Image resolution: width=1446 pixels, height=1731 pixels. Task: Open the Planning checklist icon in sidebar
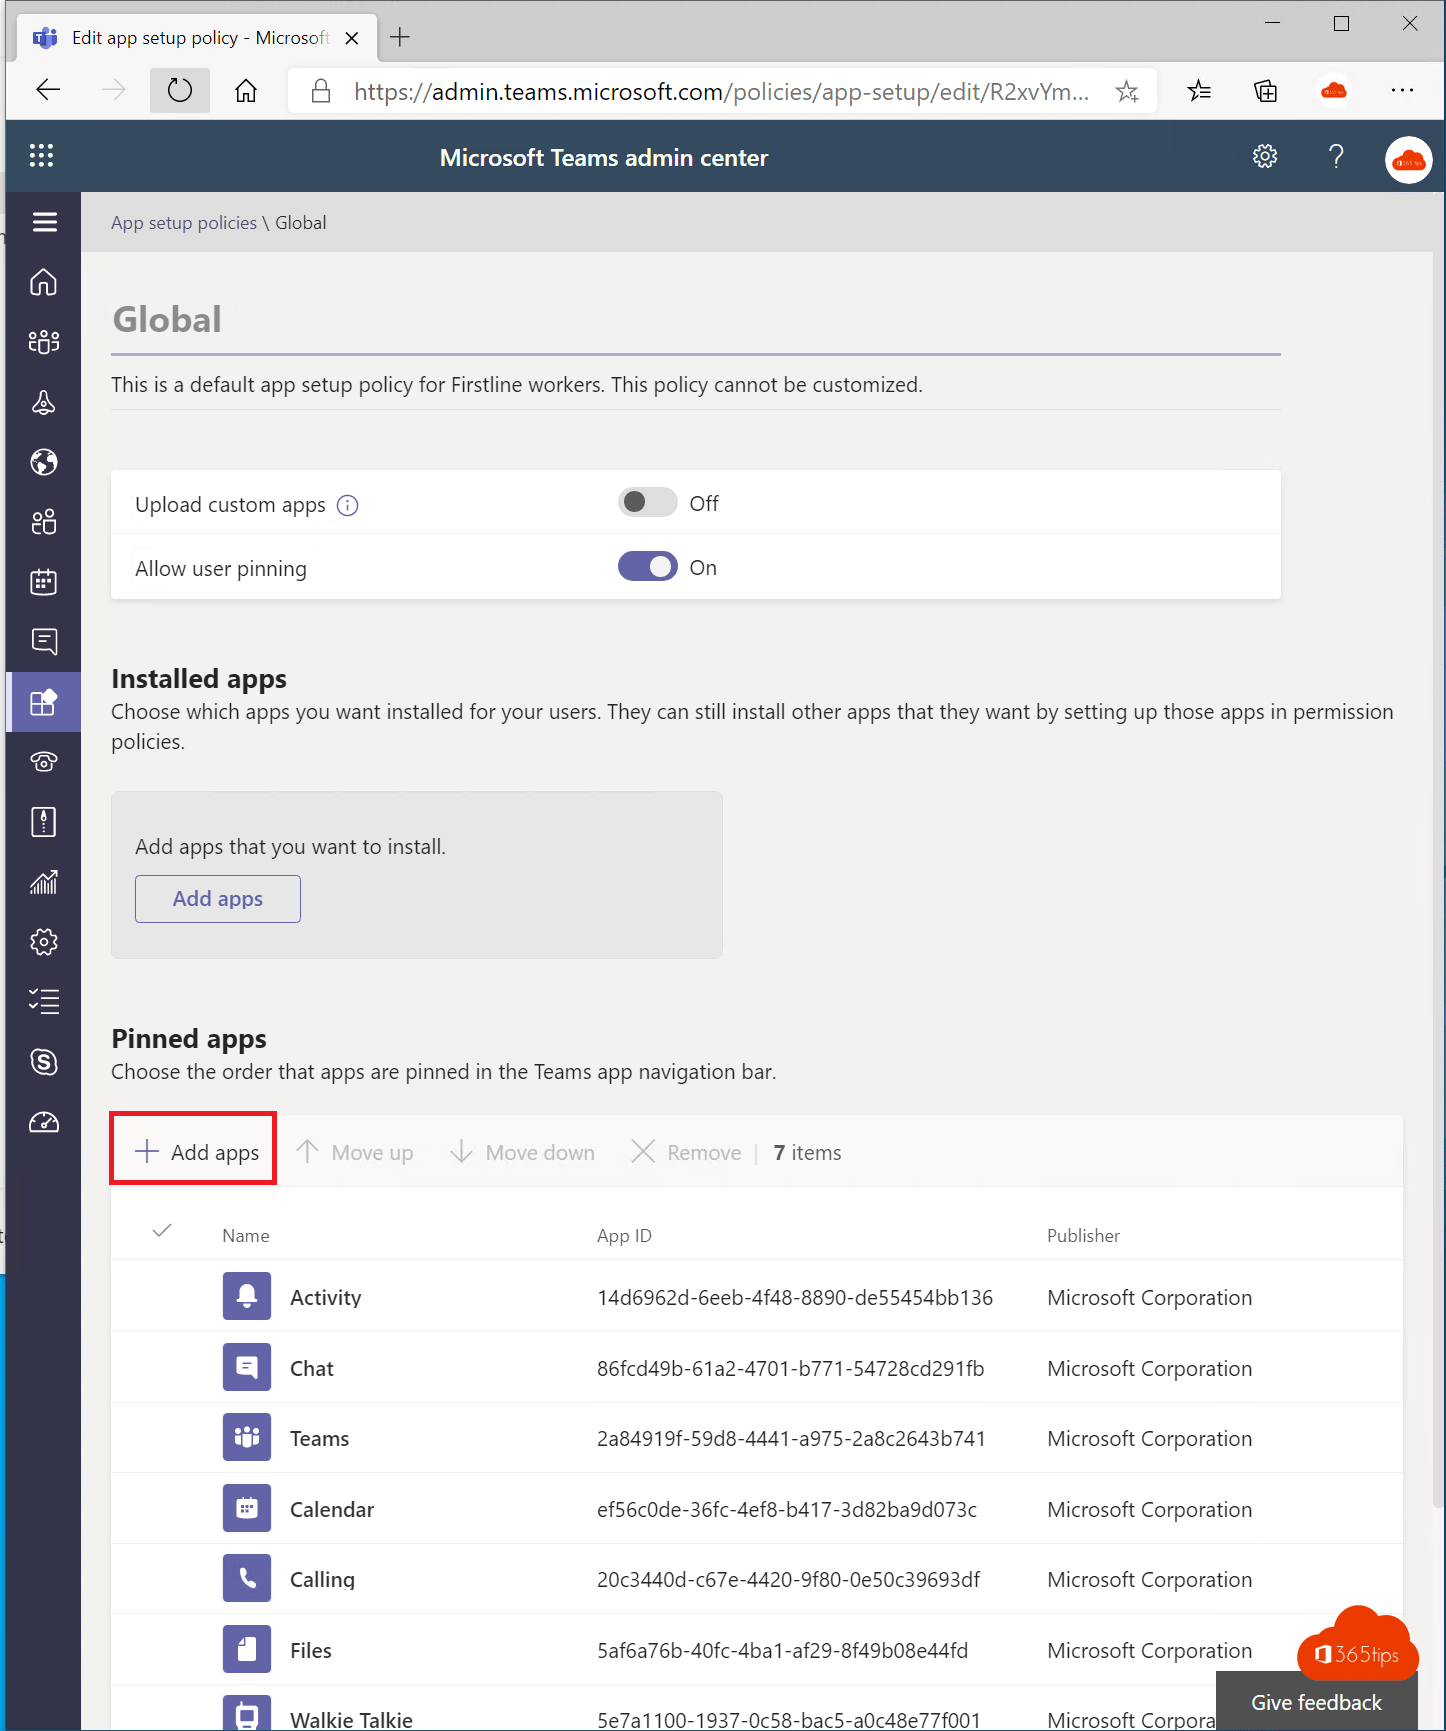click(44, 1002)
